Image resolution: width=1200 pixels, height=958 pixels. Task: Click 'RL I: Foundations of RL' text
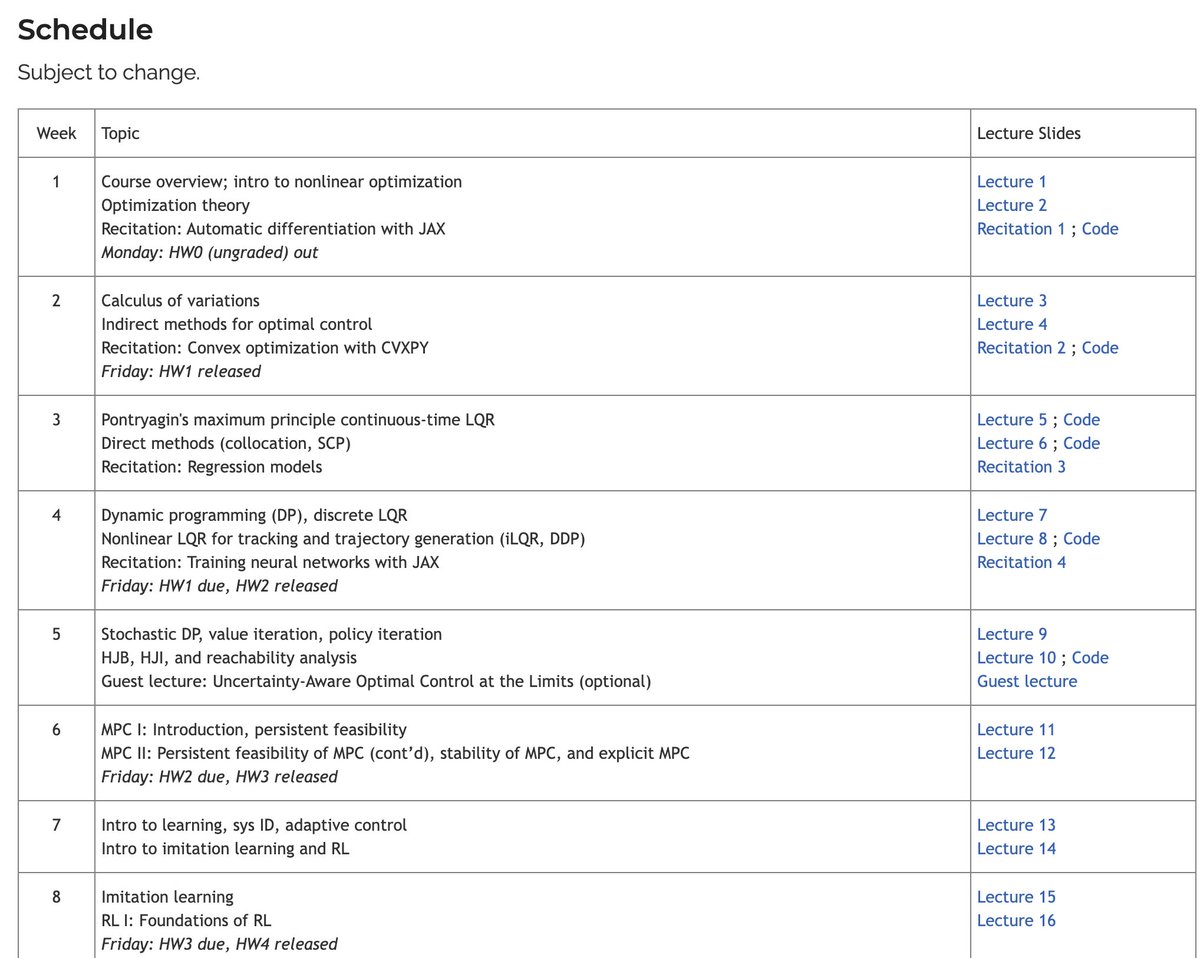(x=186, y=921)
